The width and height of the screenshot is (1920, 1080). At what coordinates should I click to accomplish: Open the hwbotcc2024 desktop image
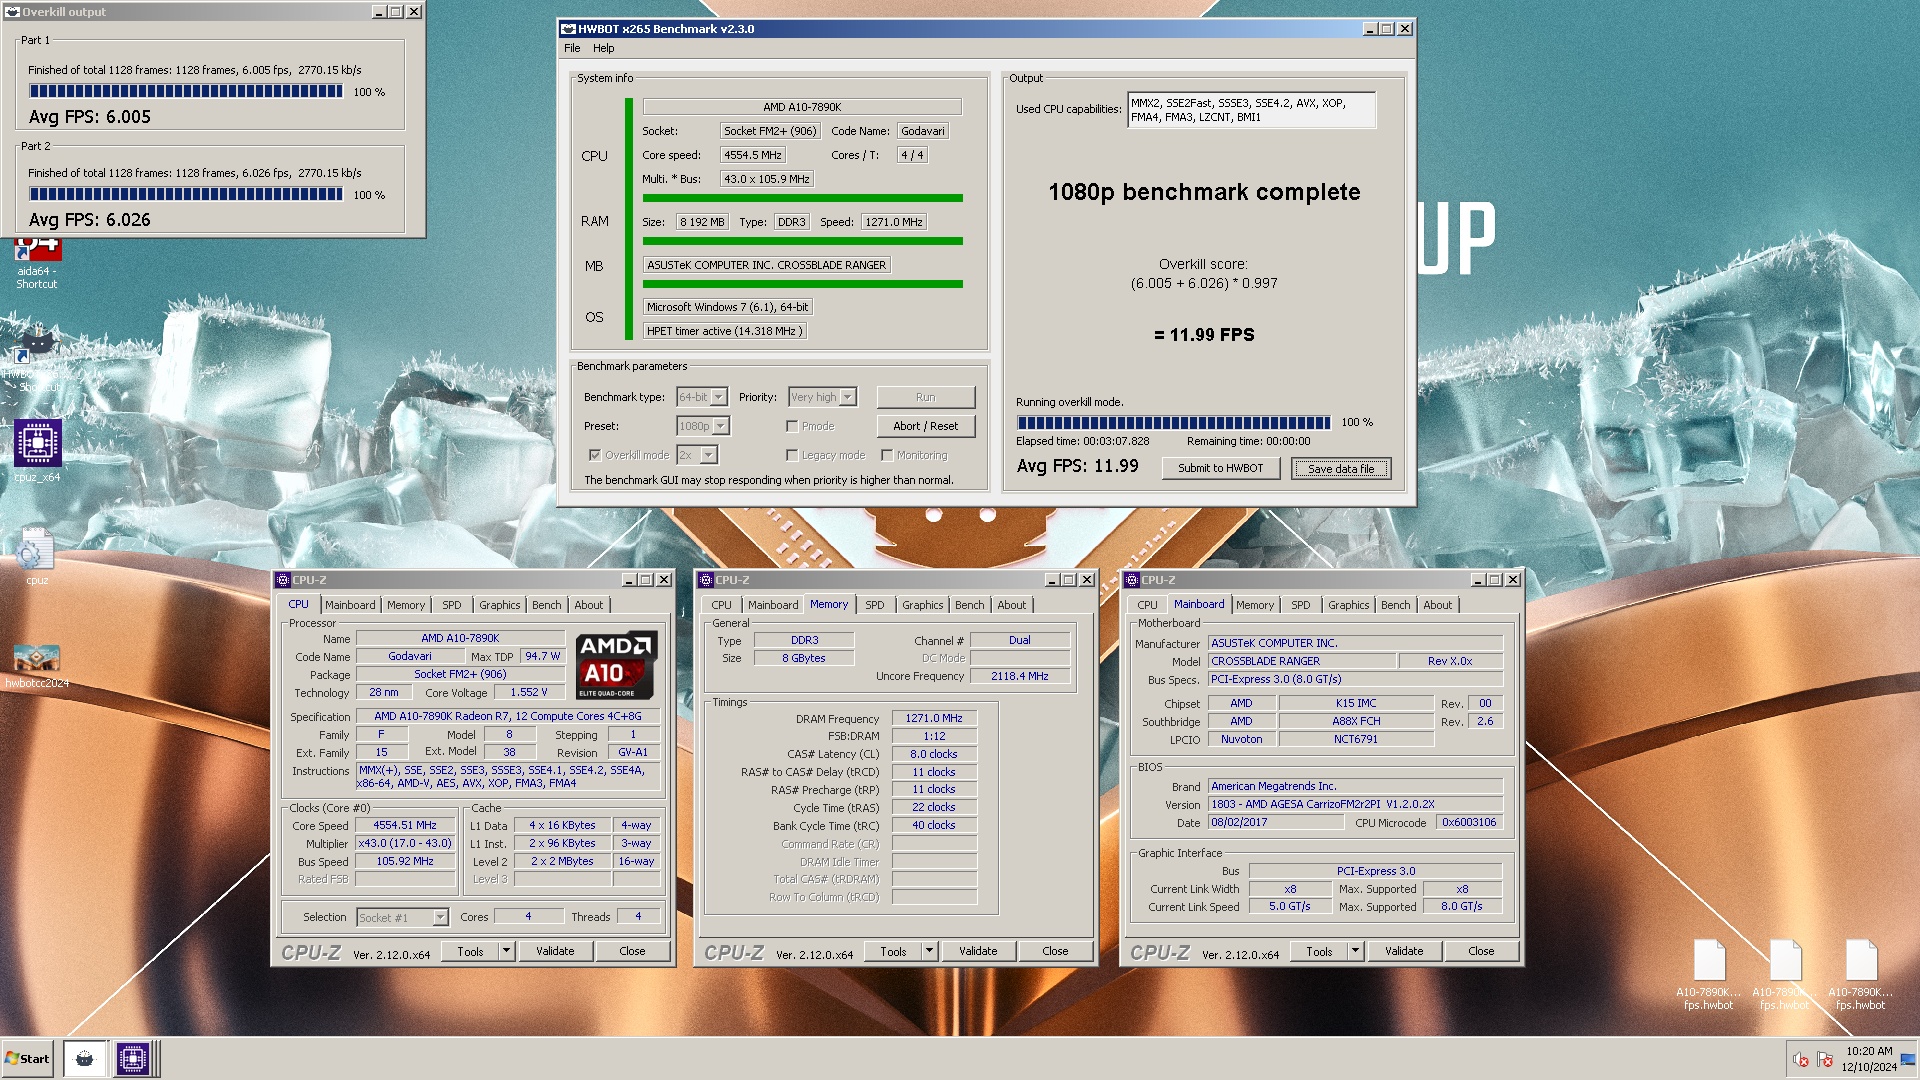click(x=37, y=666)
